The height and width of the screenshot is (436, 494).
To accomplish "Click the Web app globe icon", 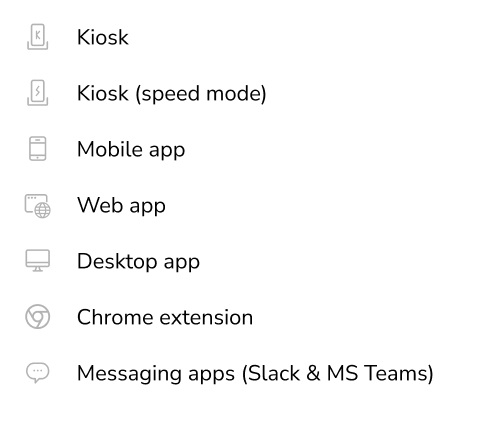I will click(x=38, y=206).
